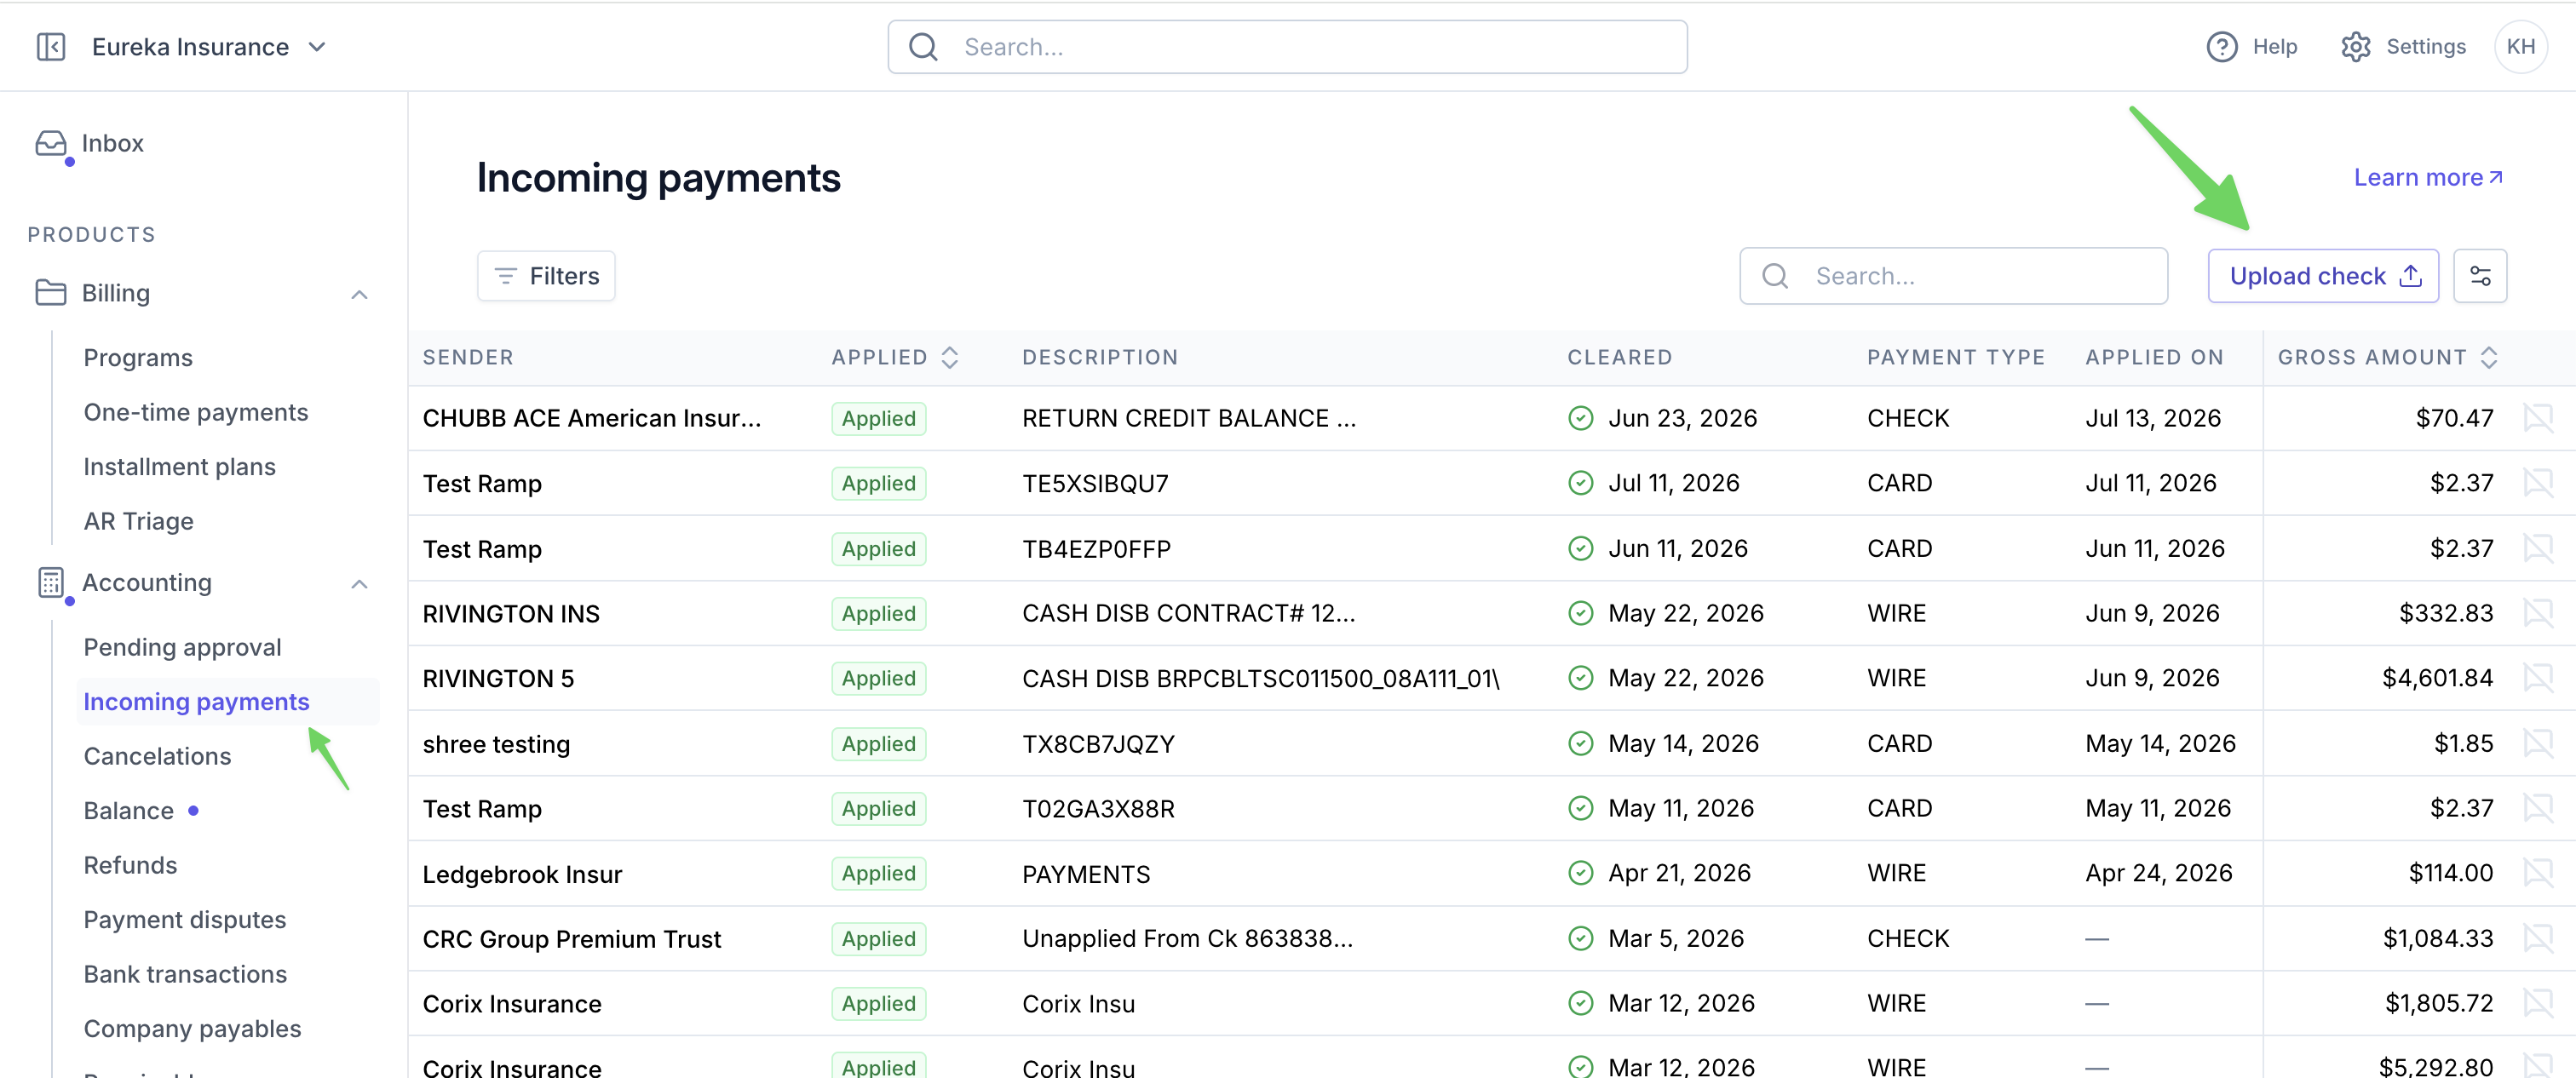Collapse the Billing section chevron

(x=360, y=294)
